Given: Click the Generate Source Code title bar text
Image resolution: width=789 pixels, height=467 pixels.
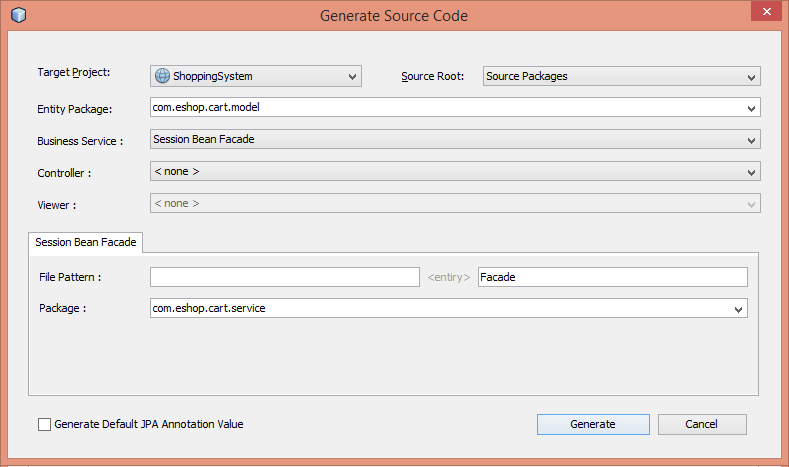Looking at the screenshot, I should coord(394,16).
